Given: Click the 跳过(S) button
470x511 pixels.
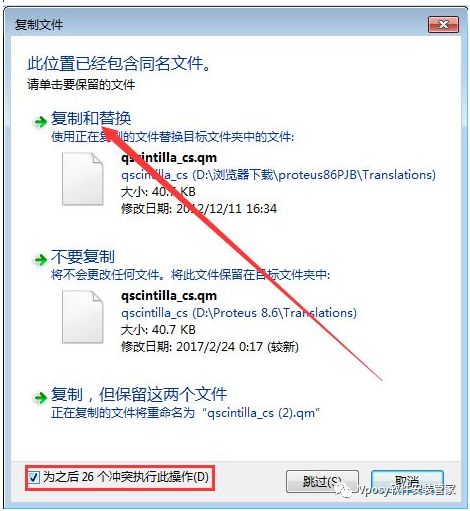Looking at the screenshot, I should pos(322,482).
